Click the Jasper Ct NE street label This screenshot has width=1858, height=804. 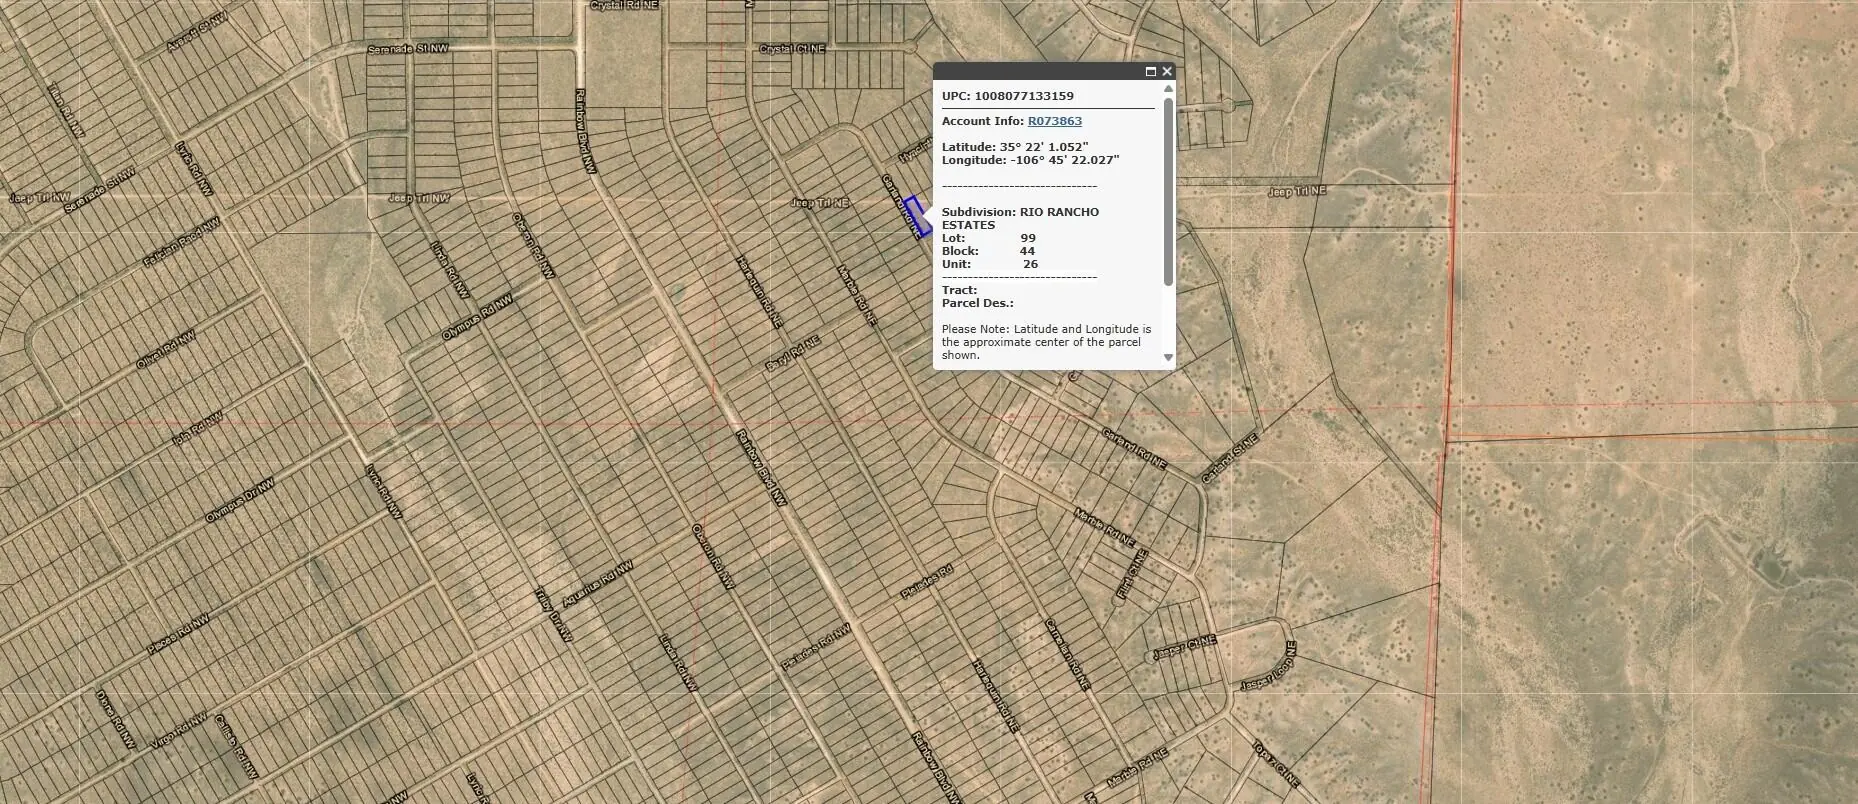pyautogui.click(x=1184, y=648)
